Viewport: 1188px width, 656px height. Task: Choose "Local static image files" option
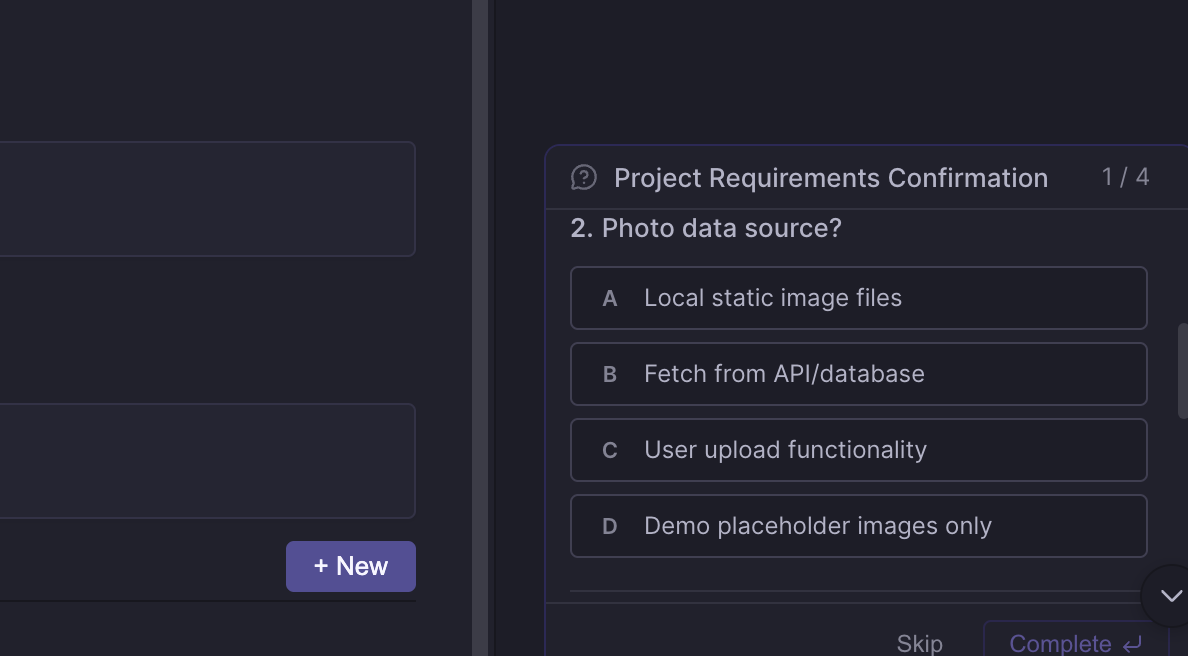pos(773,298)
